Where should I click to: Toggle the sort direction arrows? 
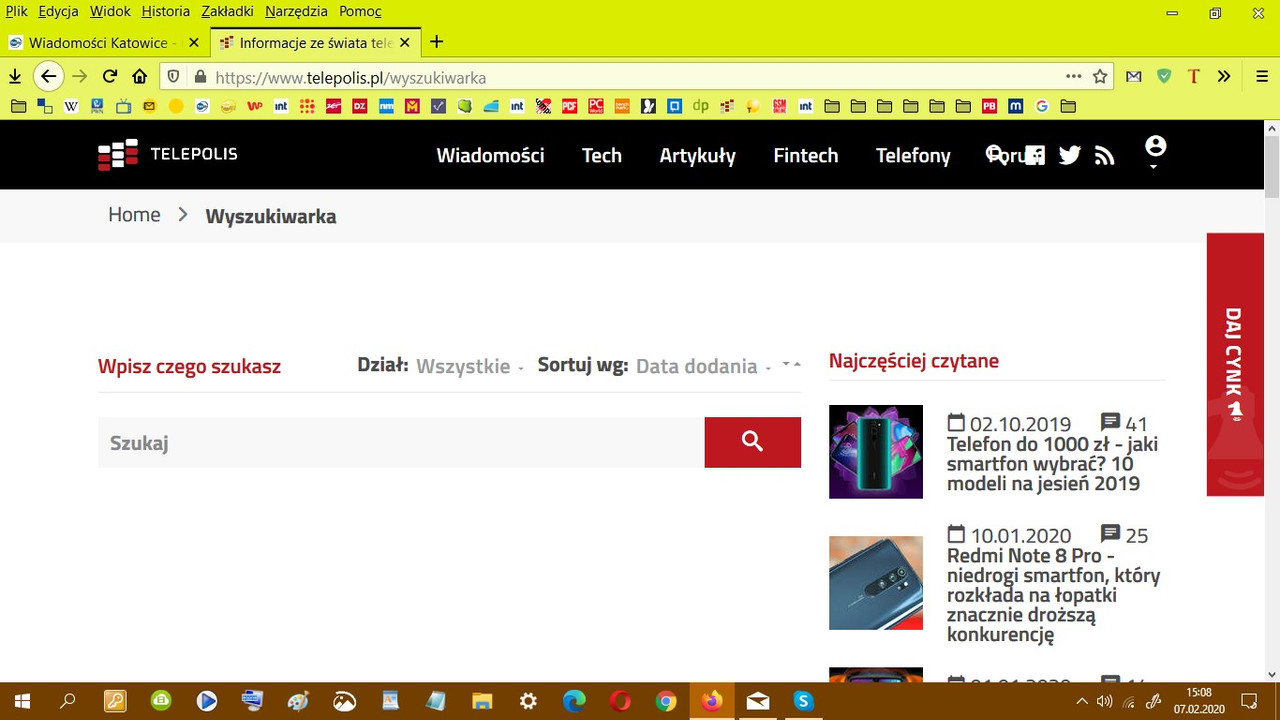point(791,365)
